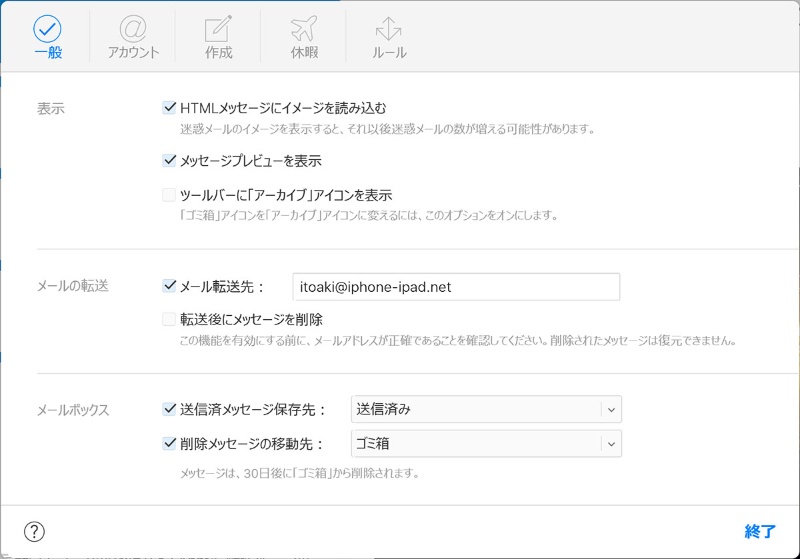Open help question mark icon
800x559 pixels.
[34, 531]
